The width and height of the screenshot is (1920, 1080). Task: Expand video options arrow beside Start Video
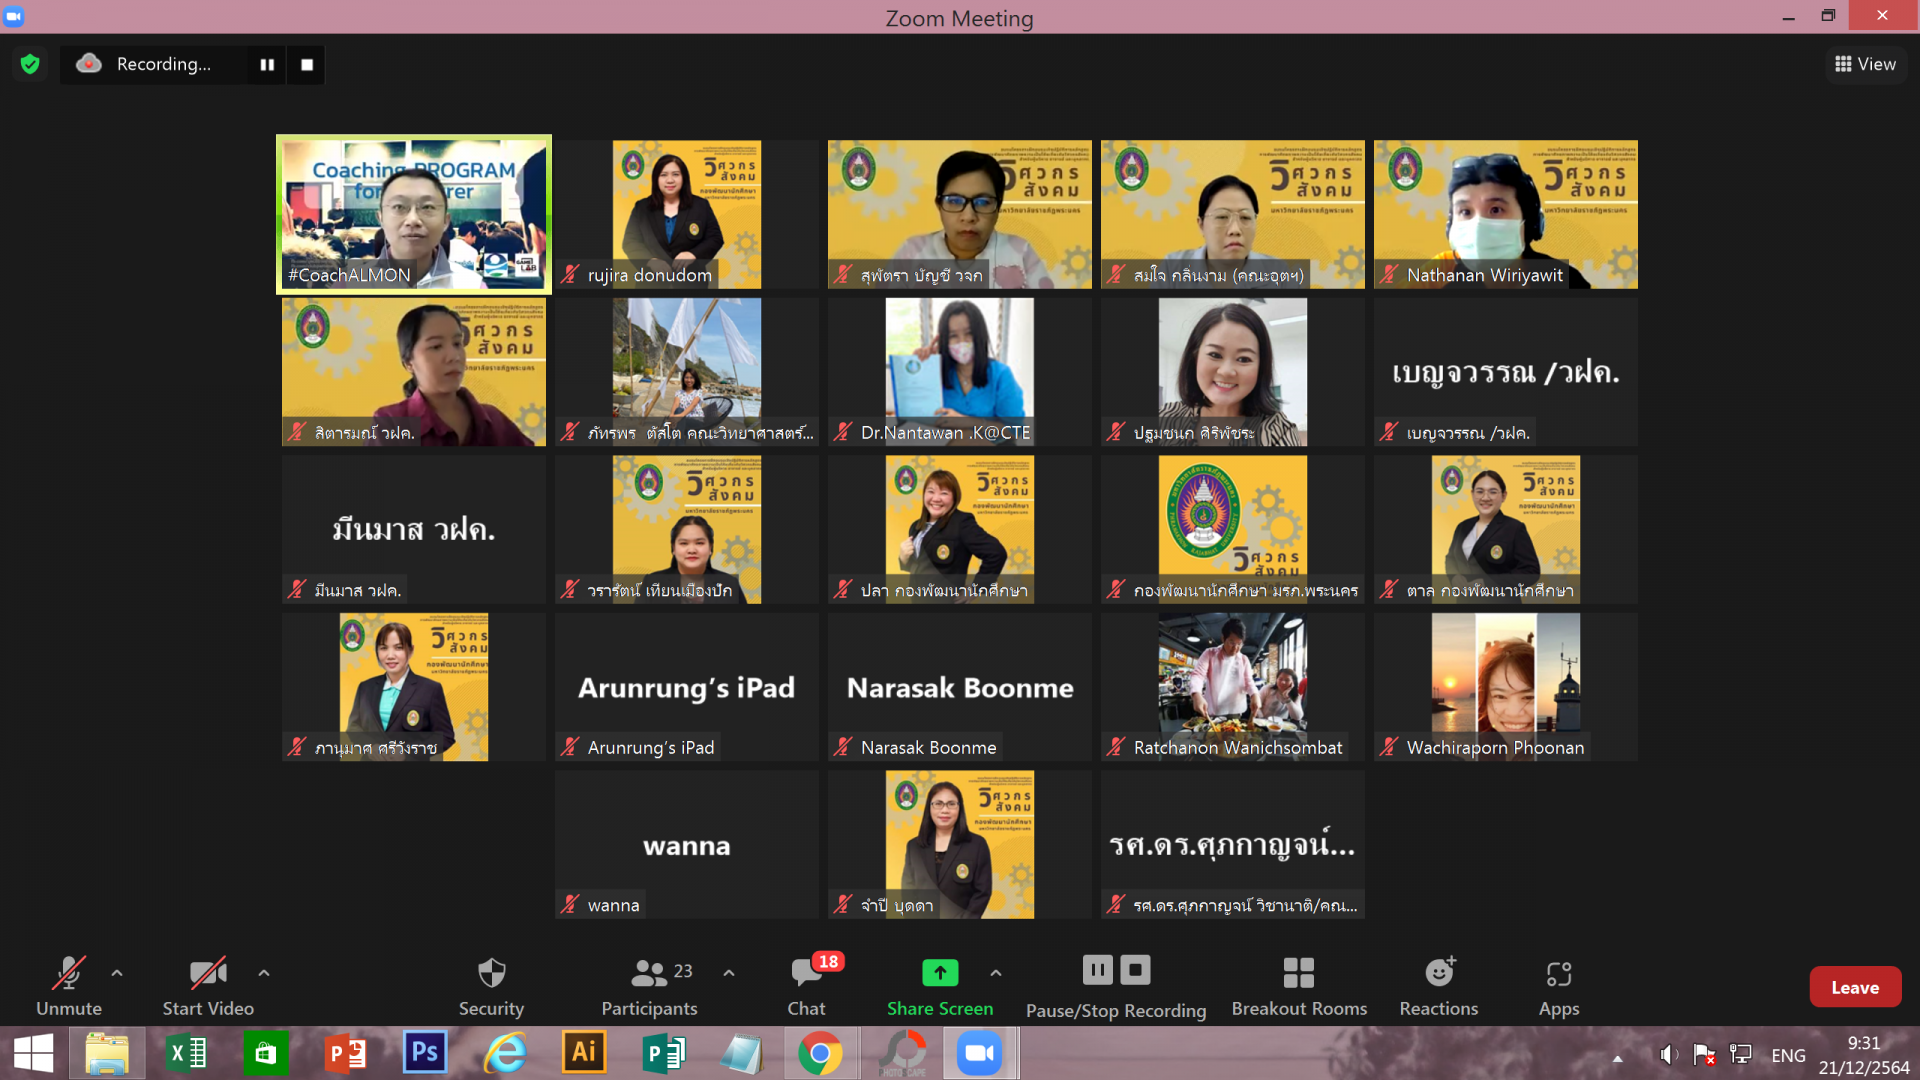pyautogui.click(x=264, y=972)
